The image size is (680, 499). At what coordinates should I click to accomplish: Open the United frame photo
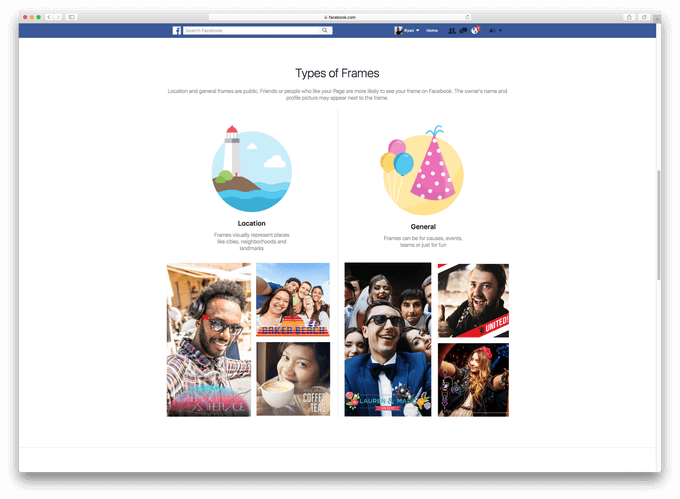pyautogui.click(x=473, y=300)
